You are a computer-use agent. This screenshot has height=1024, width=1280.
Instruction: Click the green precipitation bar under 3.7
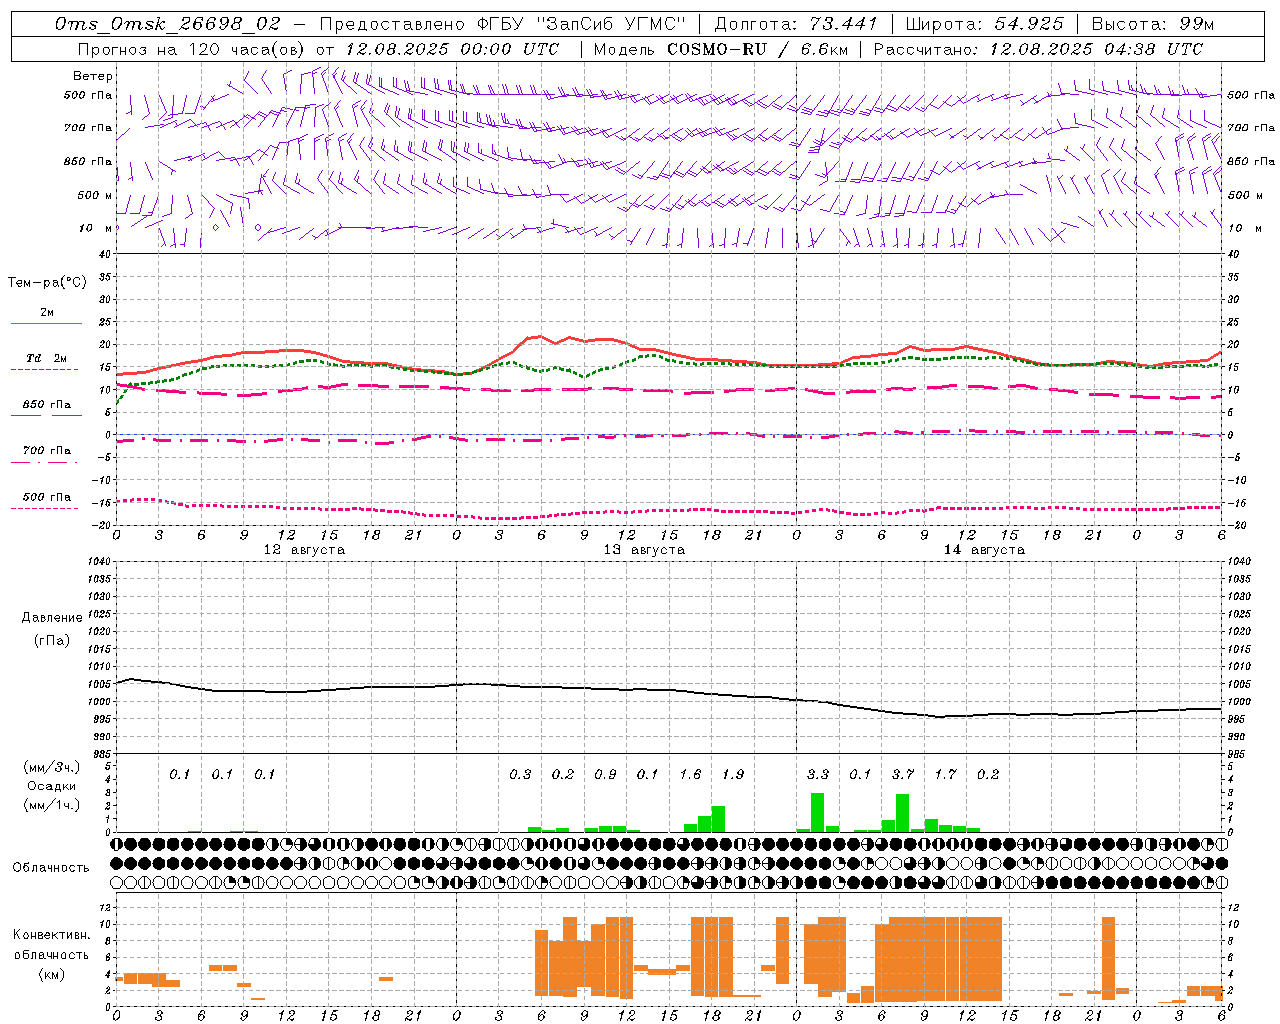pos(902,813)
